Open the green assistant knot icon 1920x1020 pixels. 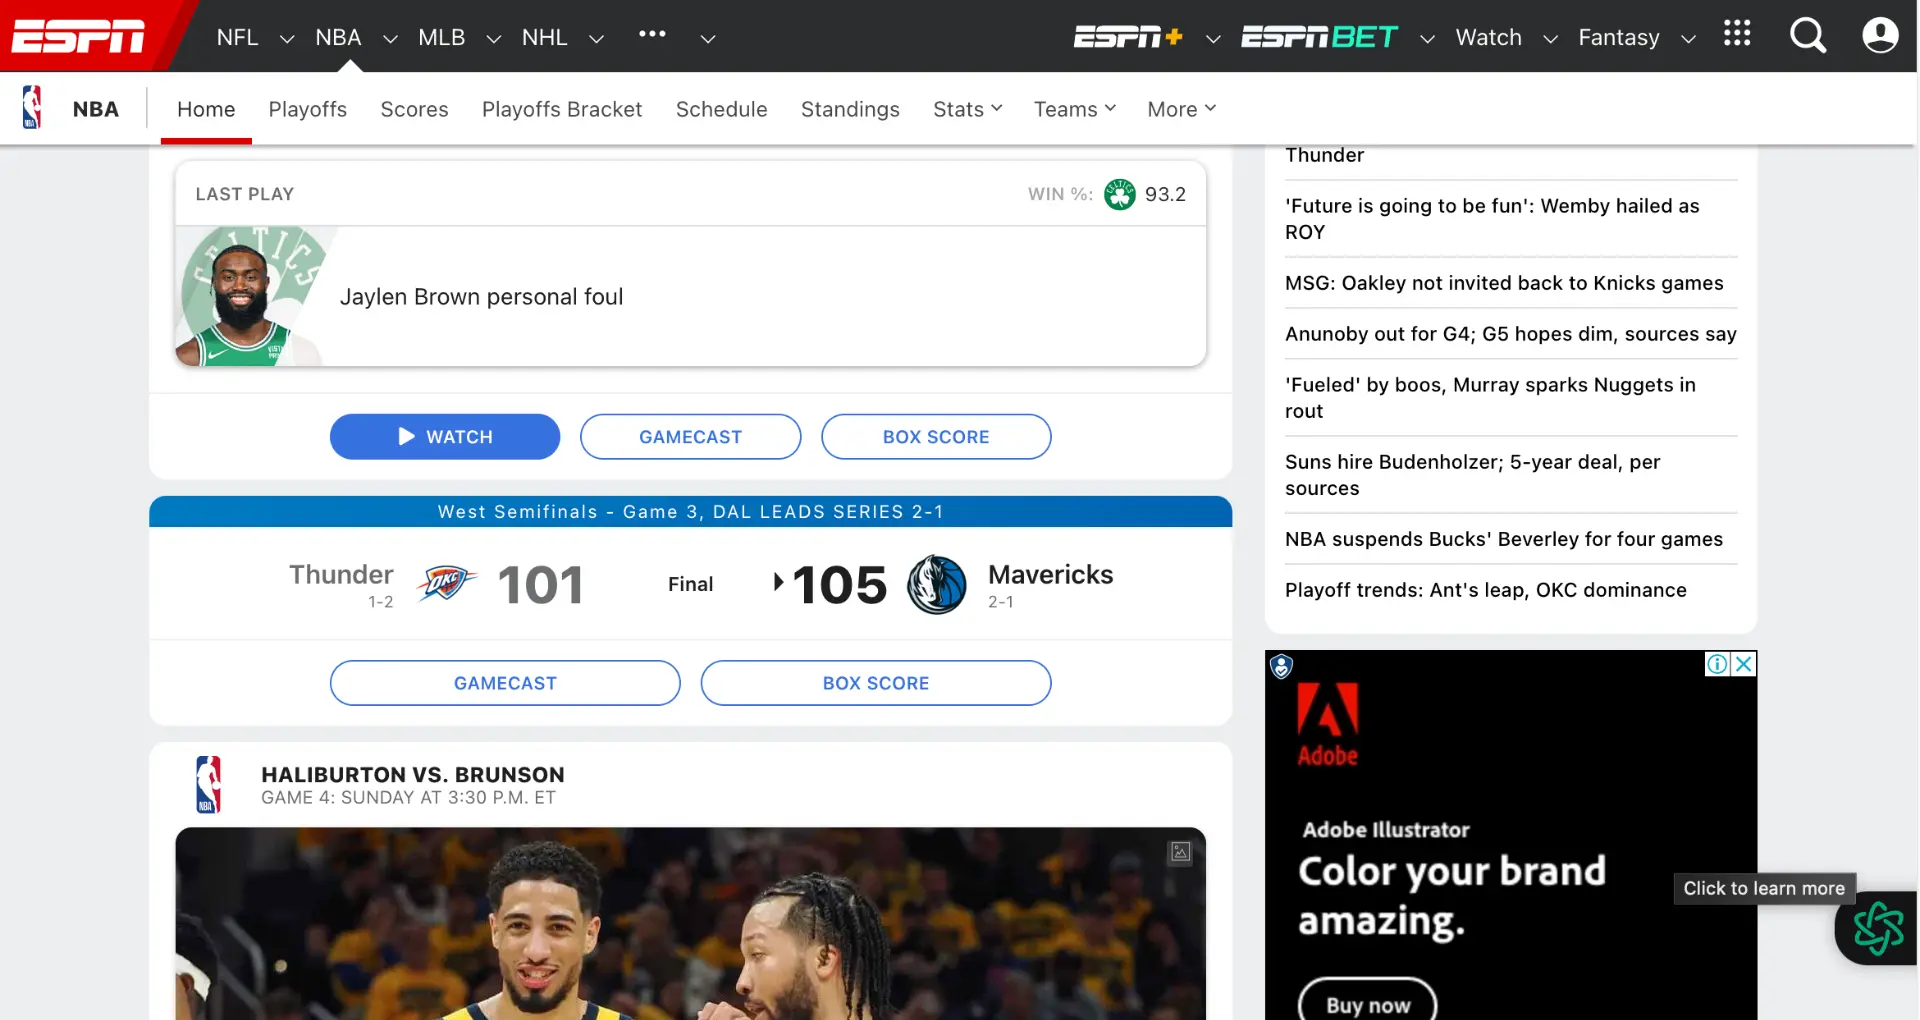(1878, 928)
